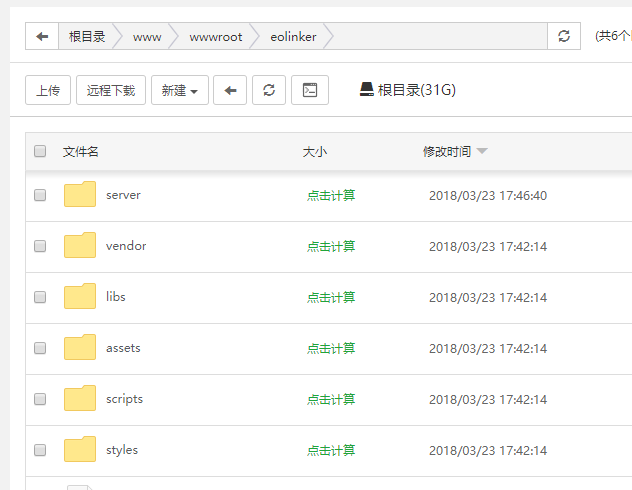Screen dimensions: 632x490
Task: Click the disk icon beside 根目录(31G)
Action: (x=366, y=89)
